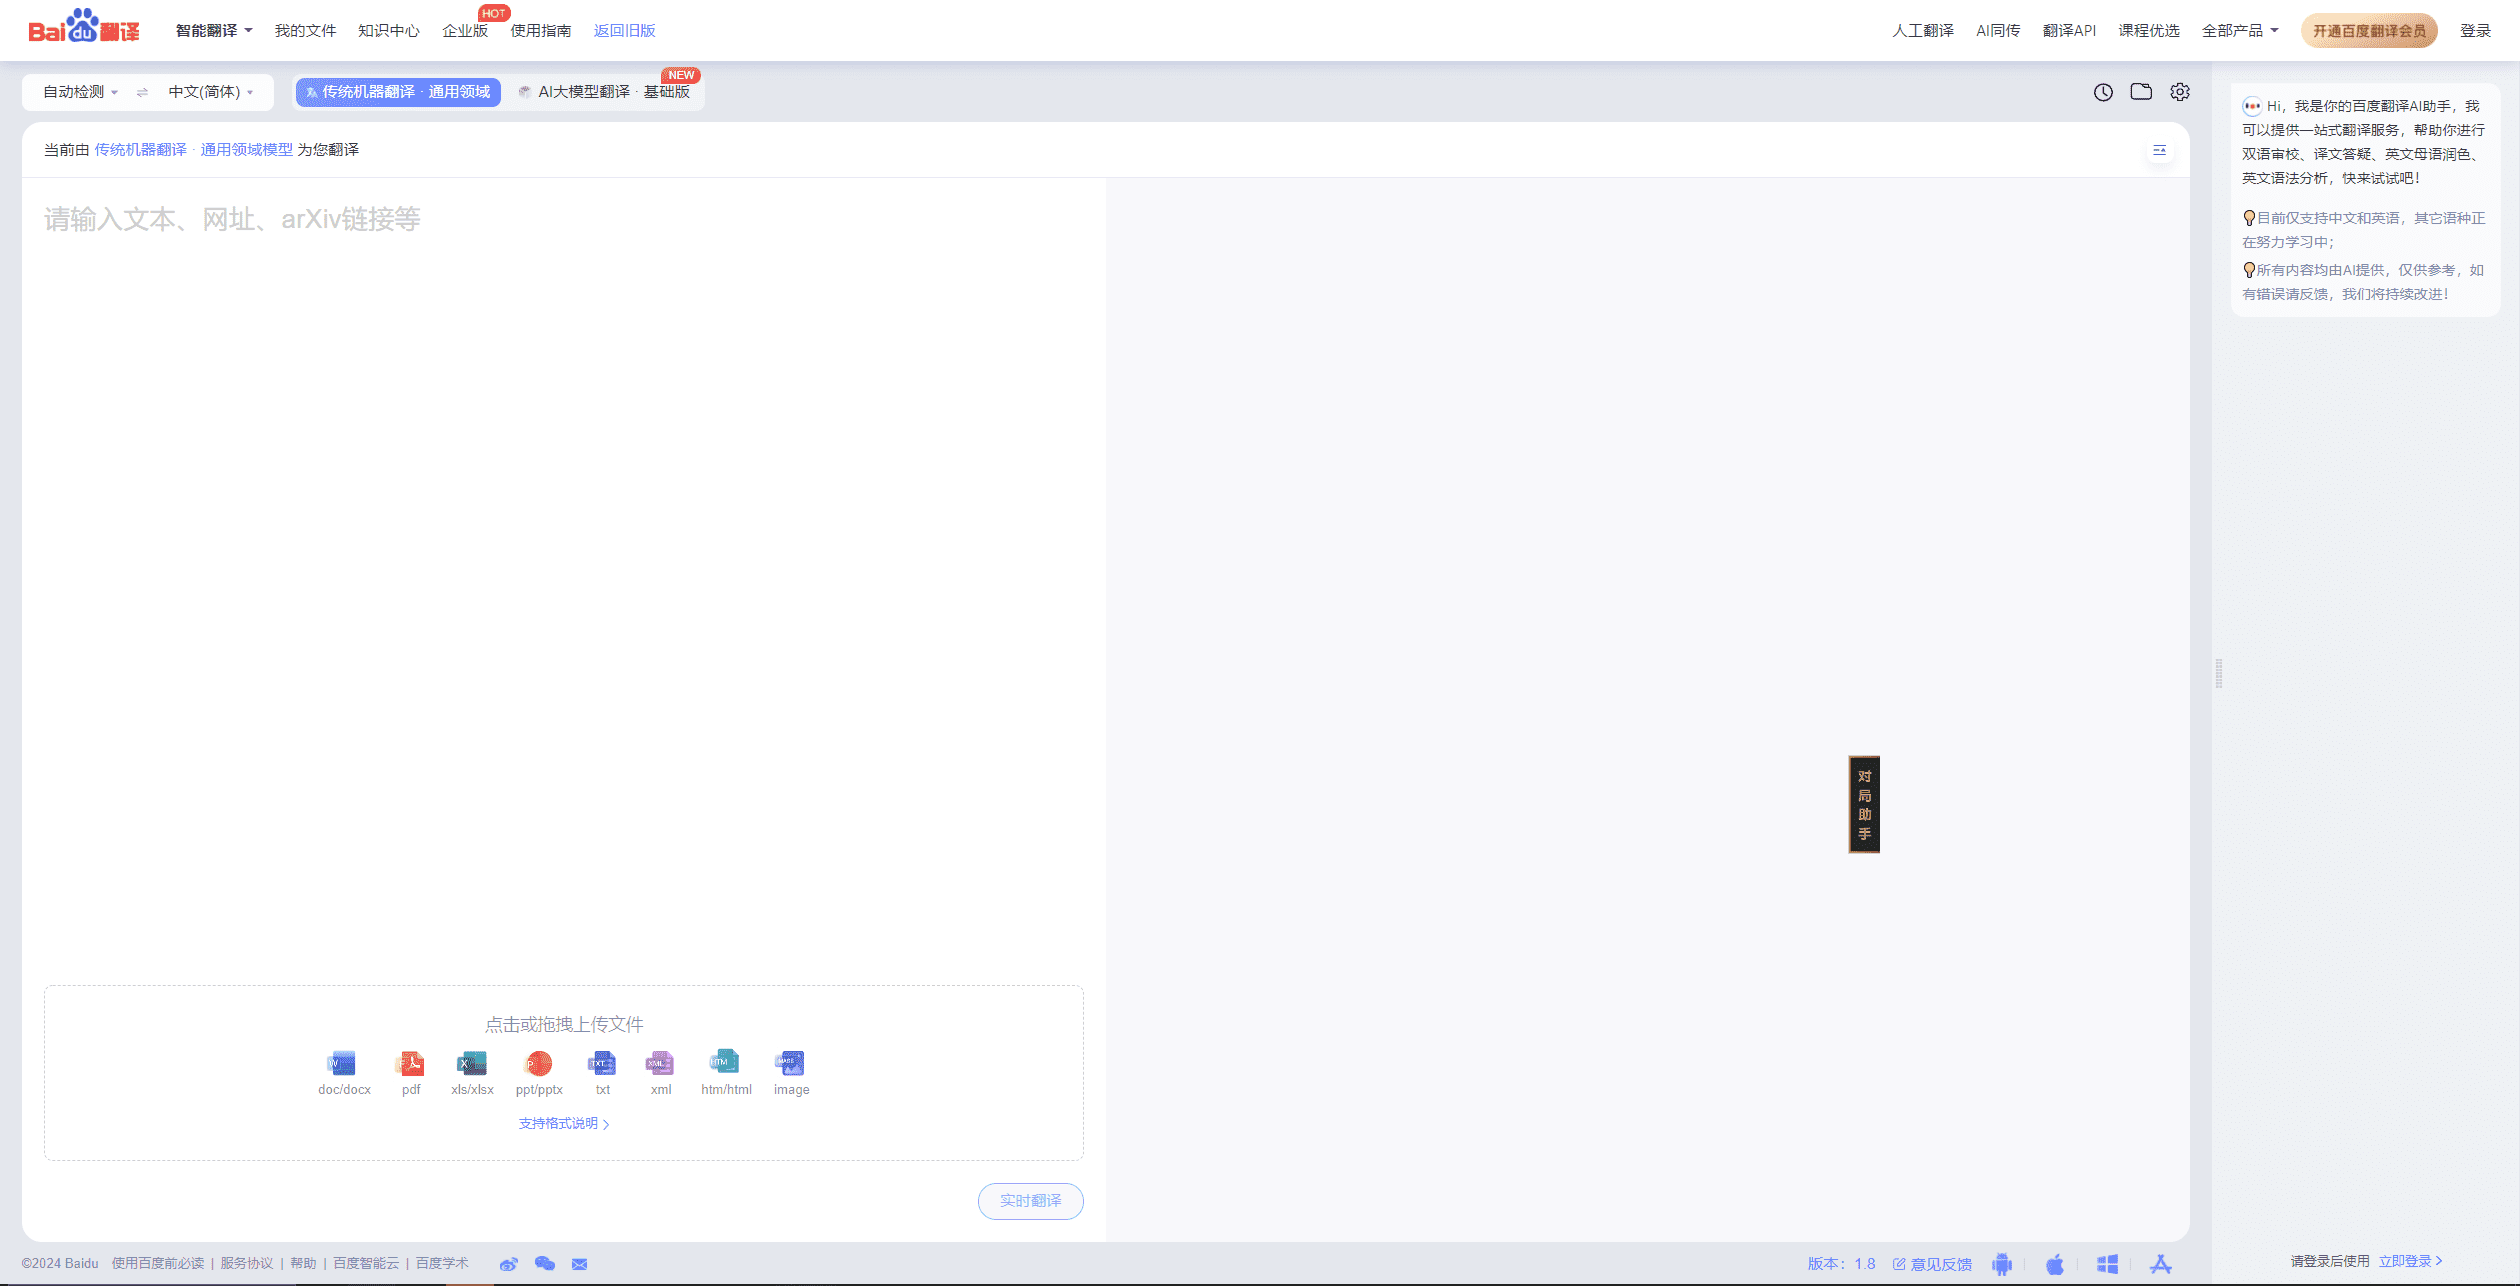Open translation history clock icon
2520x1286 pixels.
point(2103,92)
